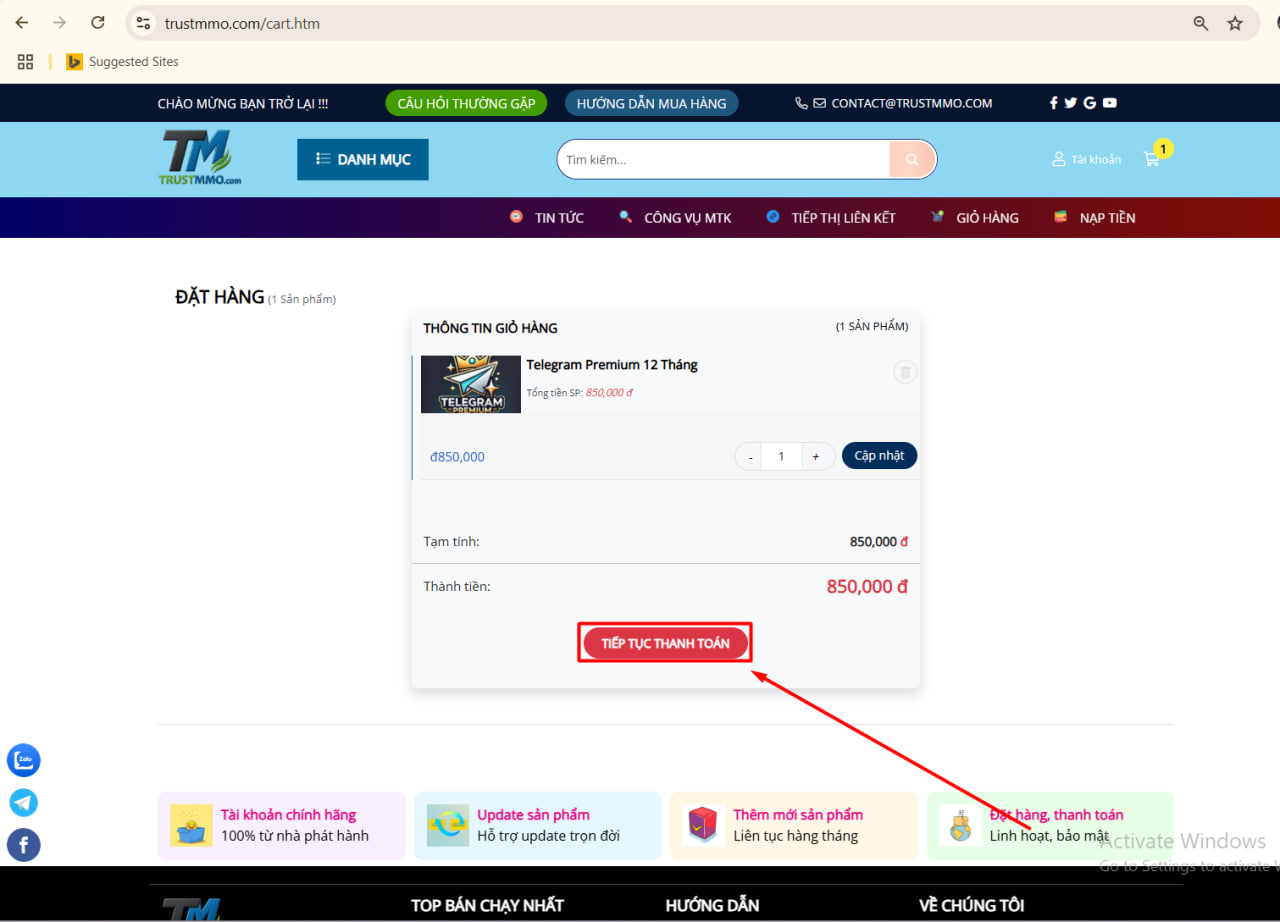This screenshot has width=1280, height=922.
Task: Click the quantity input field
Action: [x=781, y=456]
